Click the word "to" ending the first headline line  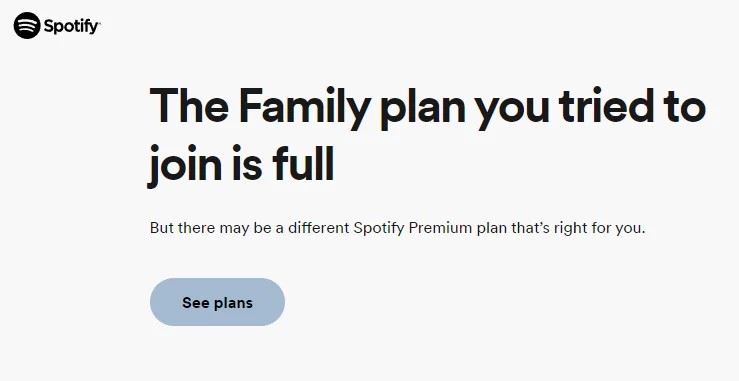685,107
